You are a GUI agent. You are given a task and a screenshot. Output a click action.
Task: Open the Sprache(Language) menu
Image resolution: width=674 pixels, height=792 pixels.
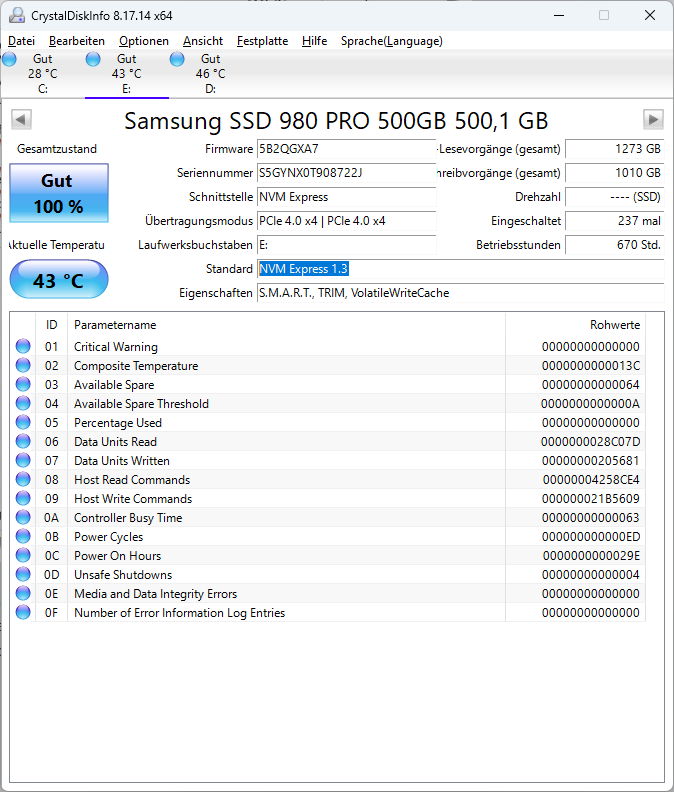[392, 41]
